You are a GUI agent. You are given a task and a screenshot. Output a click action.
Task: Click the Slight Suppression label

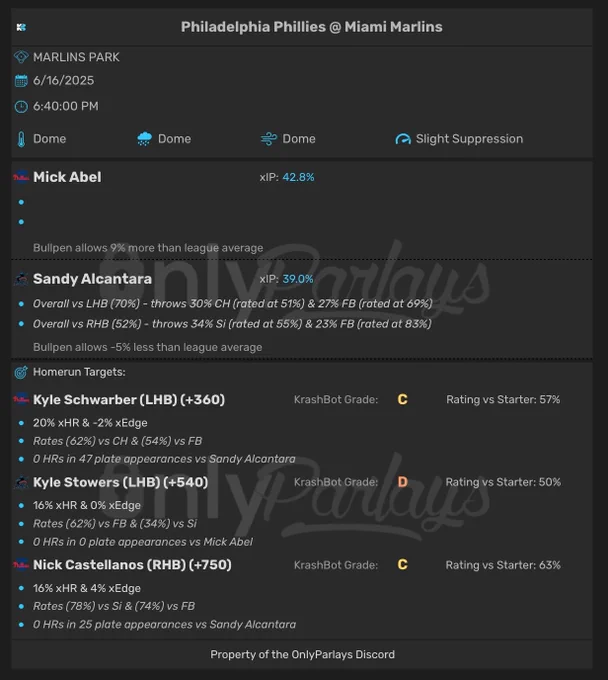469,139
